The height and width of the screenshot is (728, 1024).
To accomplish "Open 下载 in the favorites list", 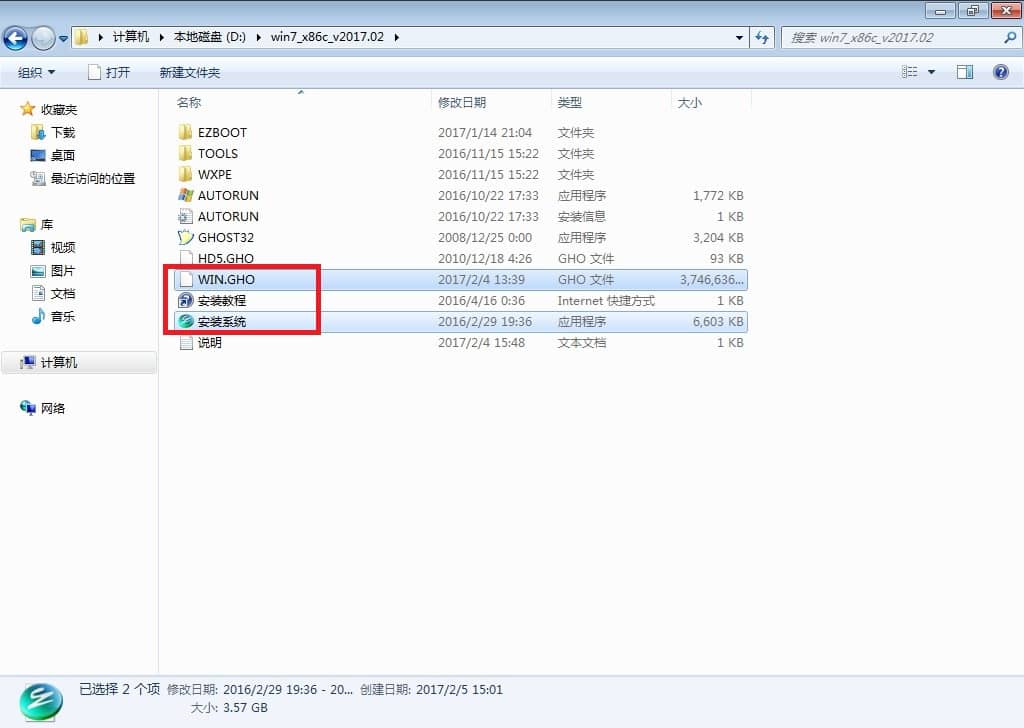I will [62, 133].
